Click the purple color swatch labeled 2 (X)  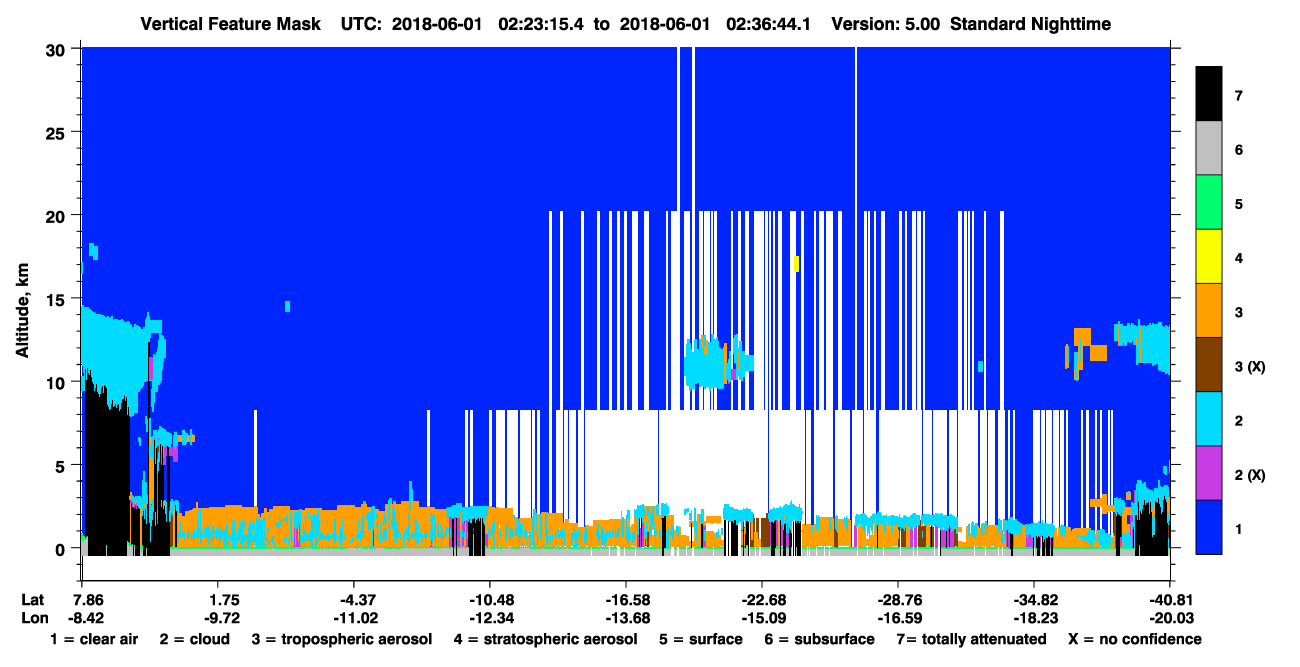[x=1209, y=473]
